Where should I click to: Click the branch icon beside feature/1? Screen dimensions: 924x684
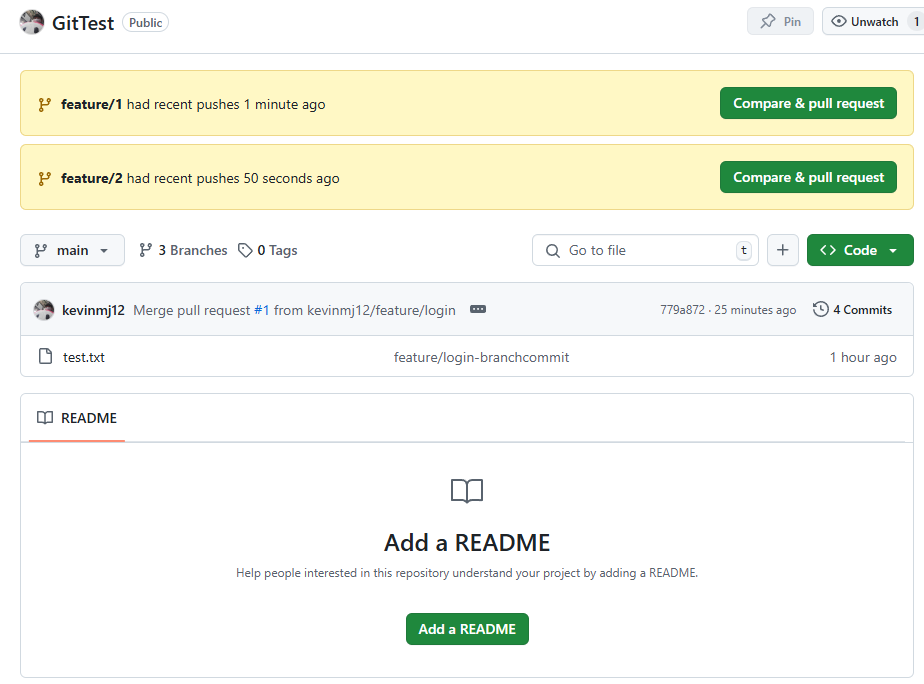tap(45, 104)
